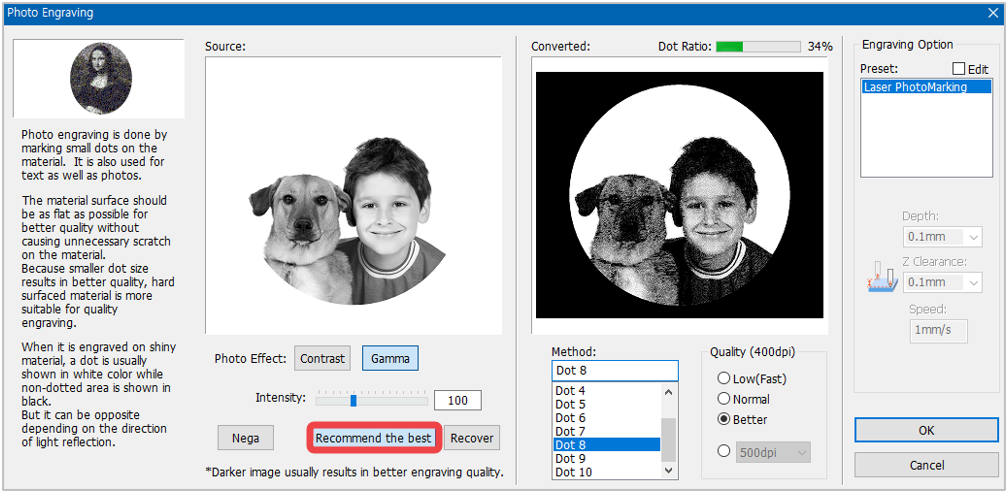1008x493 pixels.
Task: Apply the Nega effect
Action: 246,438
